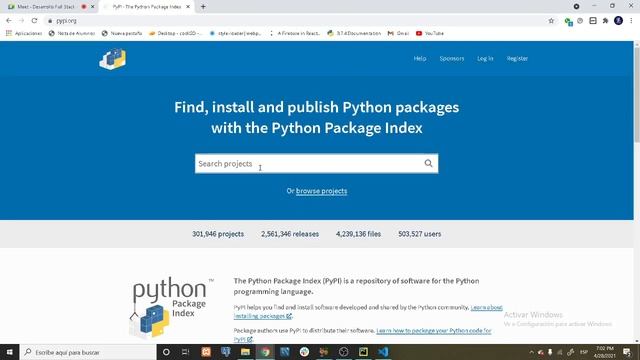Open the XAMPP taskbar icon

[x=206, y=352]
